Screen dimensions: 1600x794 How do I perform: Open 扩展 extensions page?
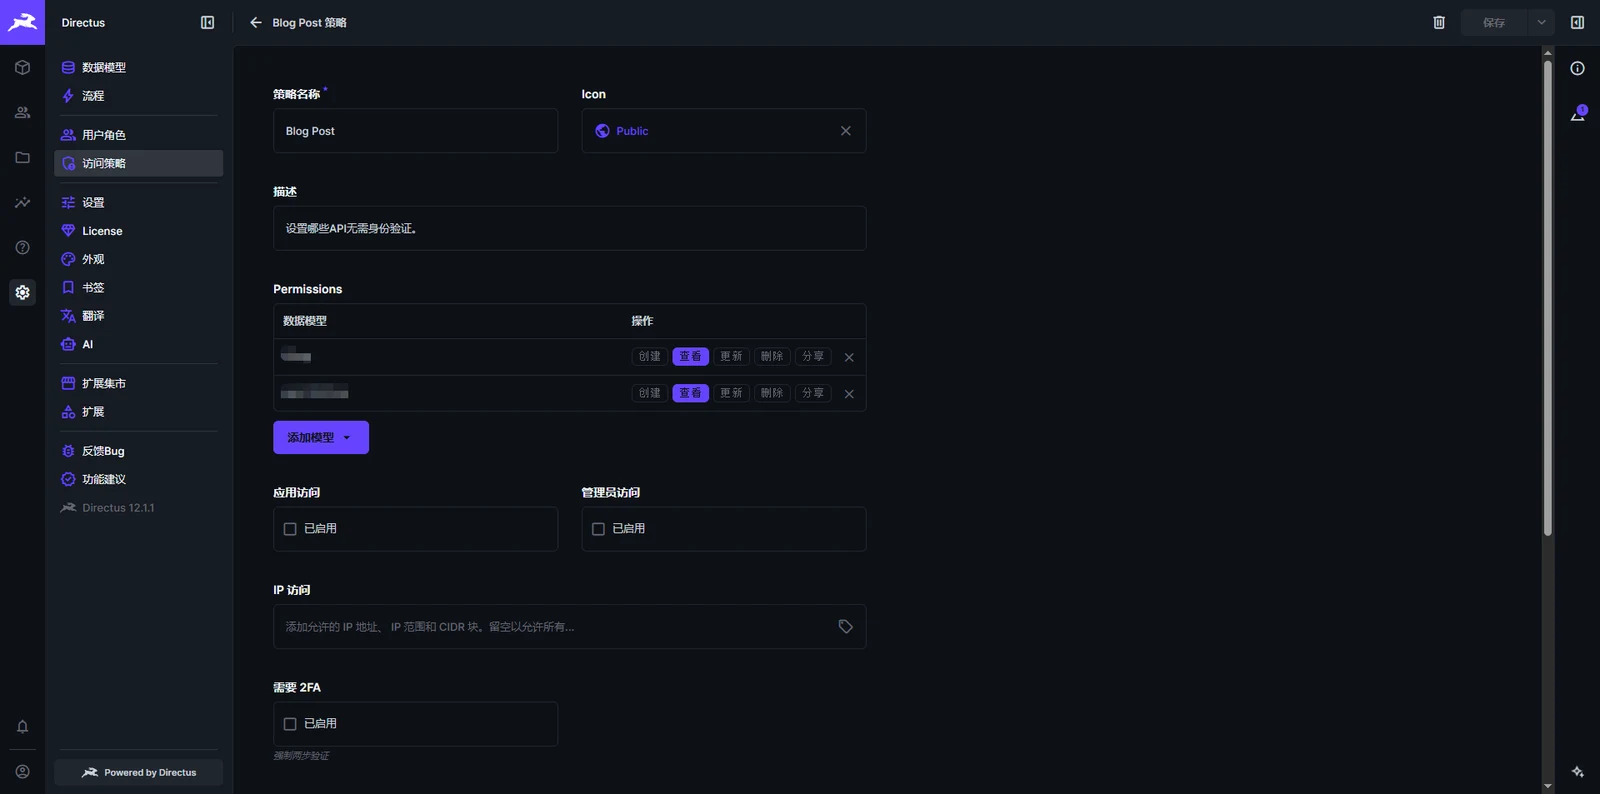pos(138,412)
